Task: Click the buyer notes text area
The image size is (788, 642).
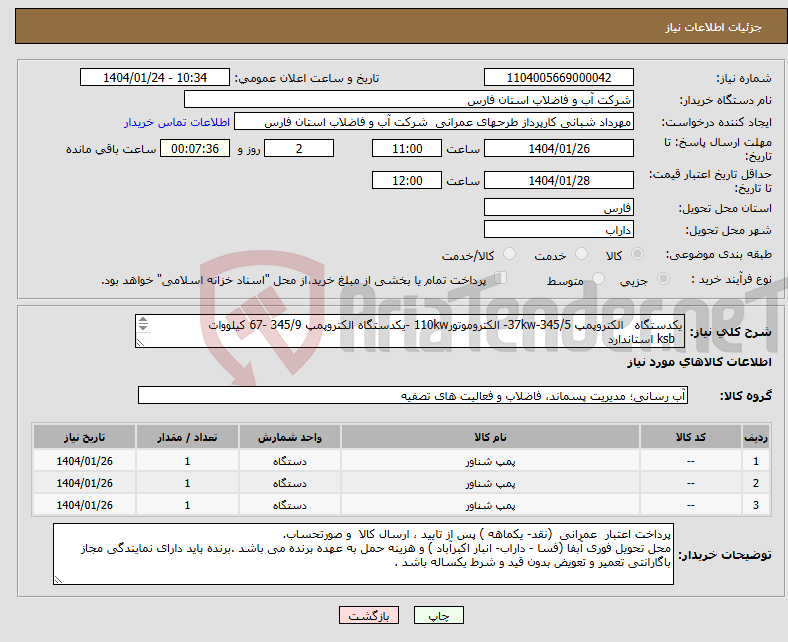Action: [x=363, y=554]
